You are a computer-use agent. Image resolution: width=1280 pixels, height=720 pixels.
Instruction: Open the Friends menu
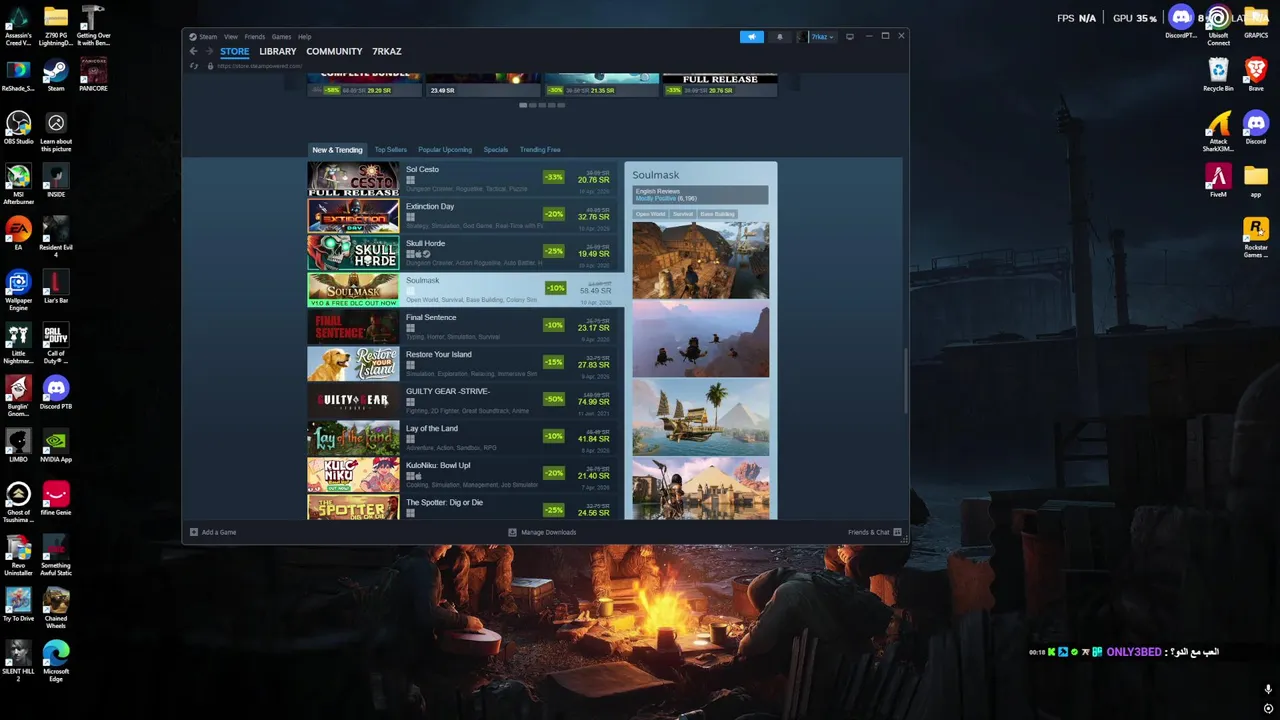(x=255, y=37)
